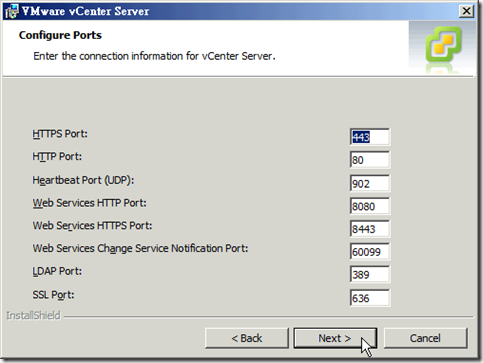Click the 'Web Services HTTPS Port:' label
The width and height of the screenshot is (483, 363).
[92, 226]
